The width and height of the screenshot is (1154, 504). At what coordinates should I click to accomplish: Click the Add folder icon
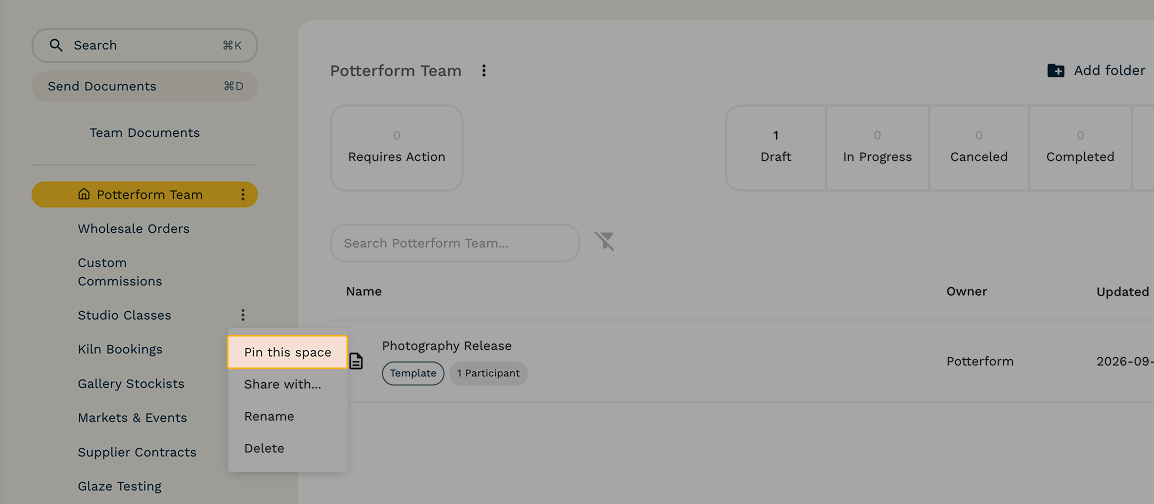[x=1056, y=71]
